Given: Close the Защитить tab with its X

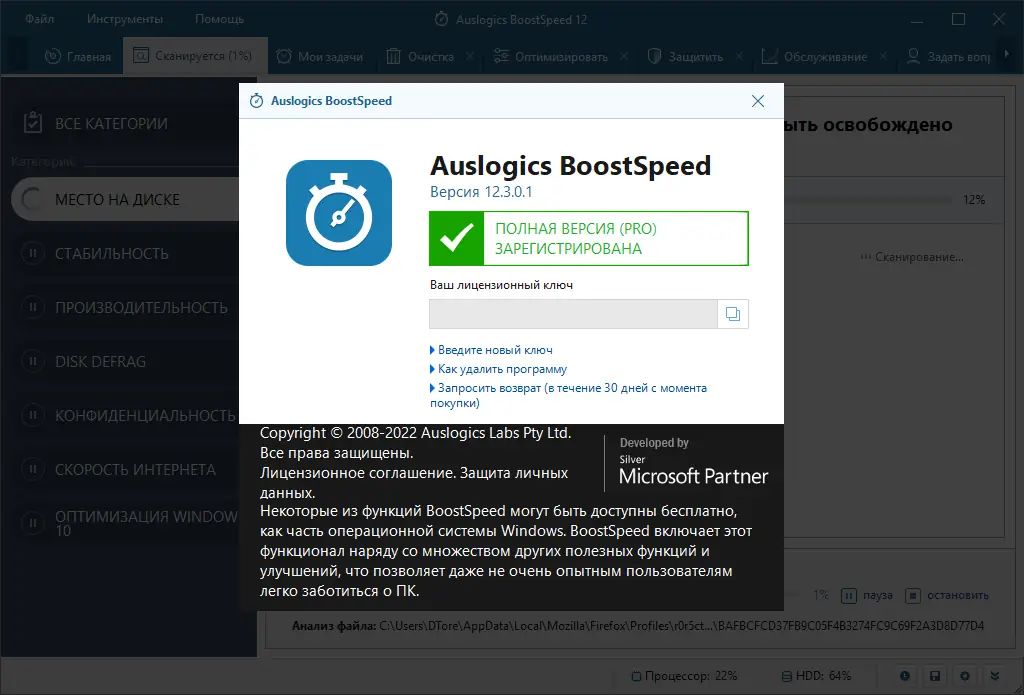Looking at the screenshot, I should click(x=739, y=56).
